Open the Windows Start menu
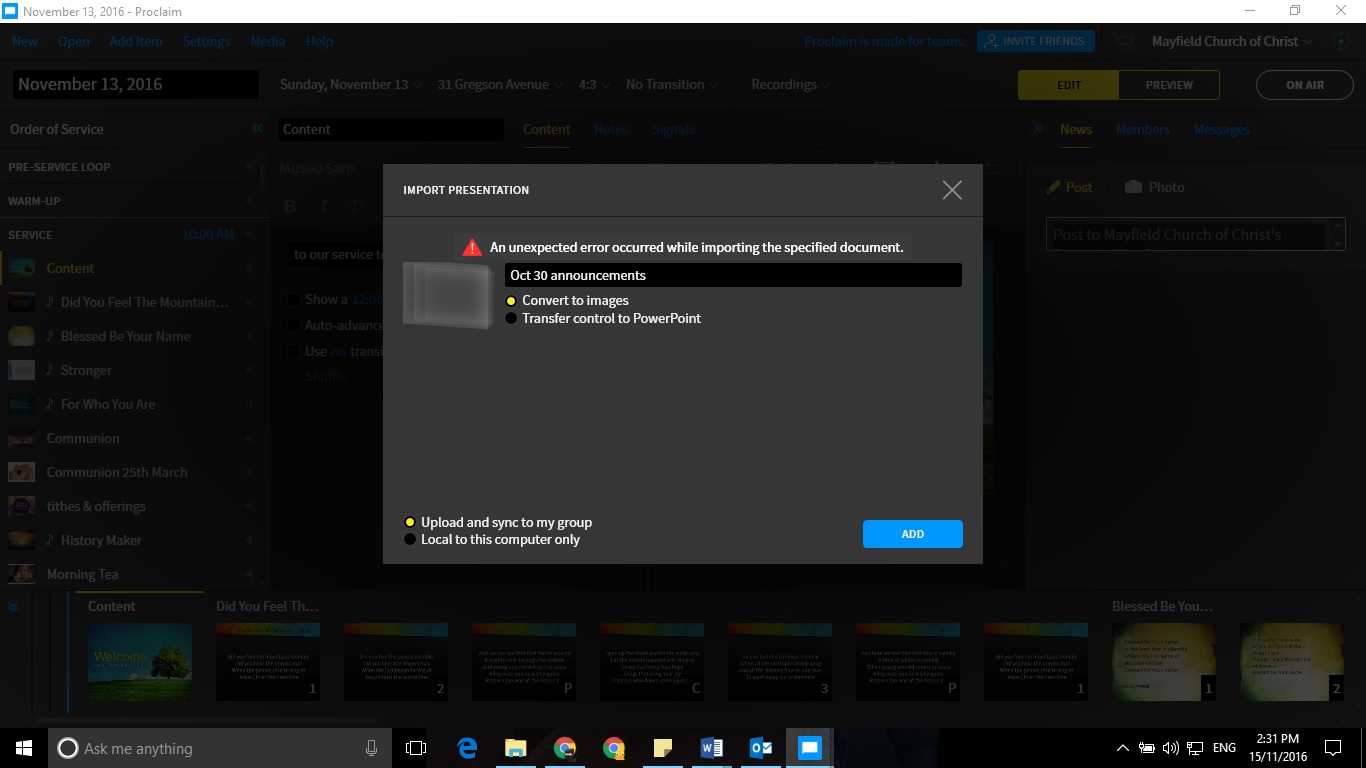Screen dimensions: 1366x768 pos(24,748)
